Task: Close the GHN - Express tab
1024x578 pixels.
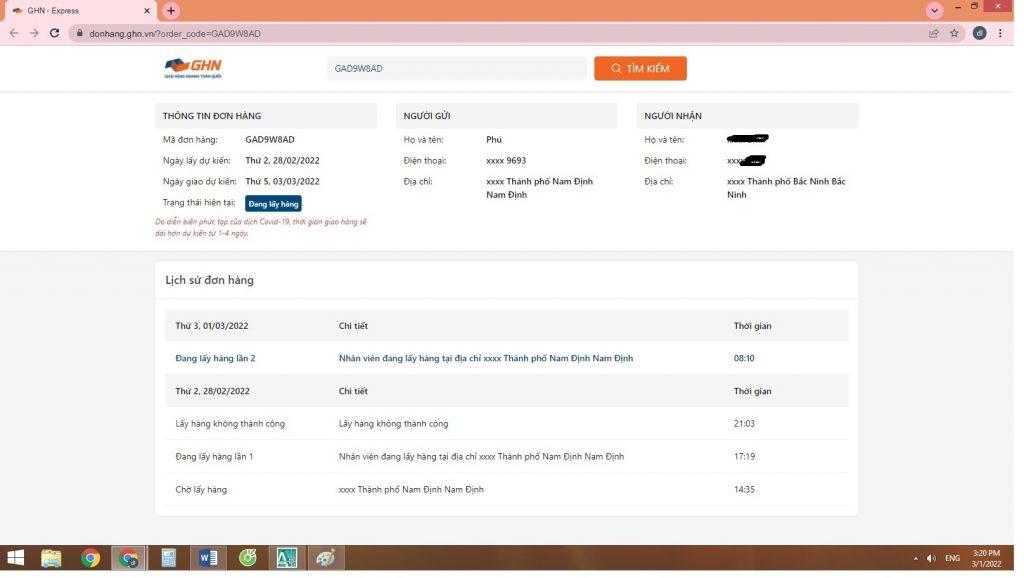Action: (147, 10)
